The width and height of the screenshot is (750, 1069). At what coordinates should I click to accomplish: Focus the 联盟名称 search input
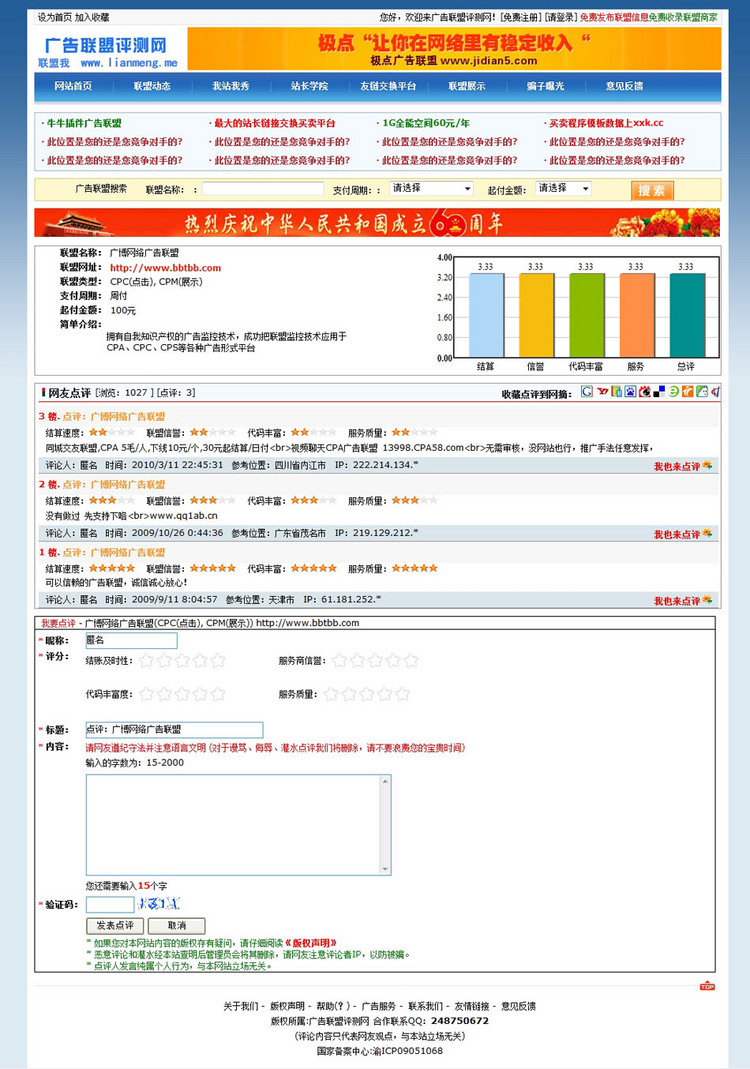tap(262, 189)
